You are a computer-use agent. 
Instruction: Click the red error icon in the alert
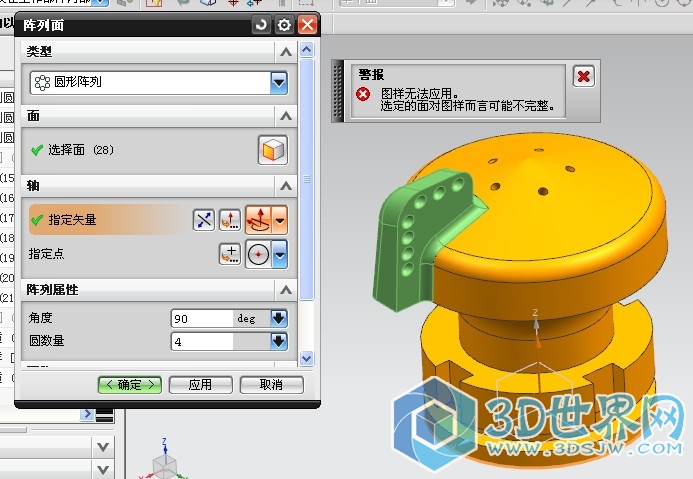(x=363, y=94)
